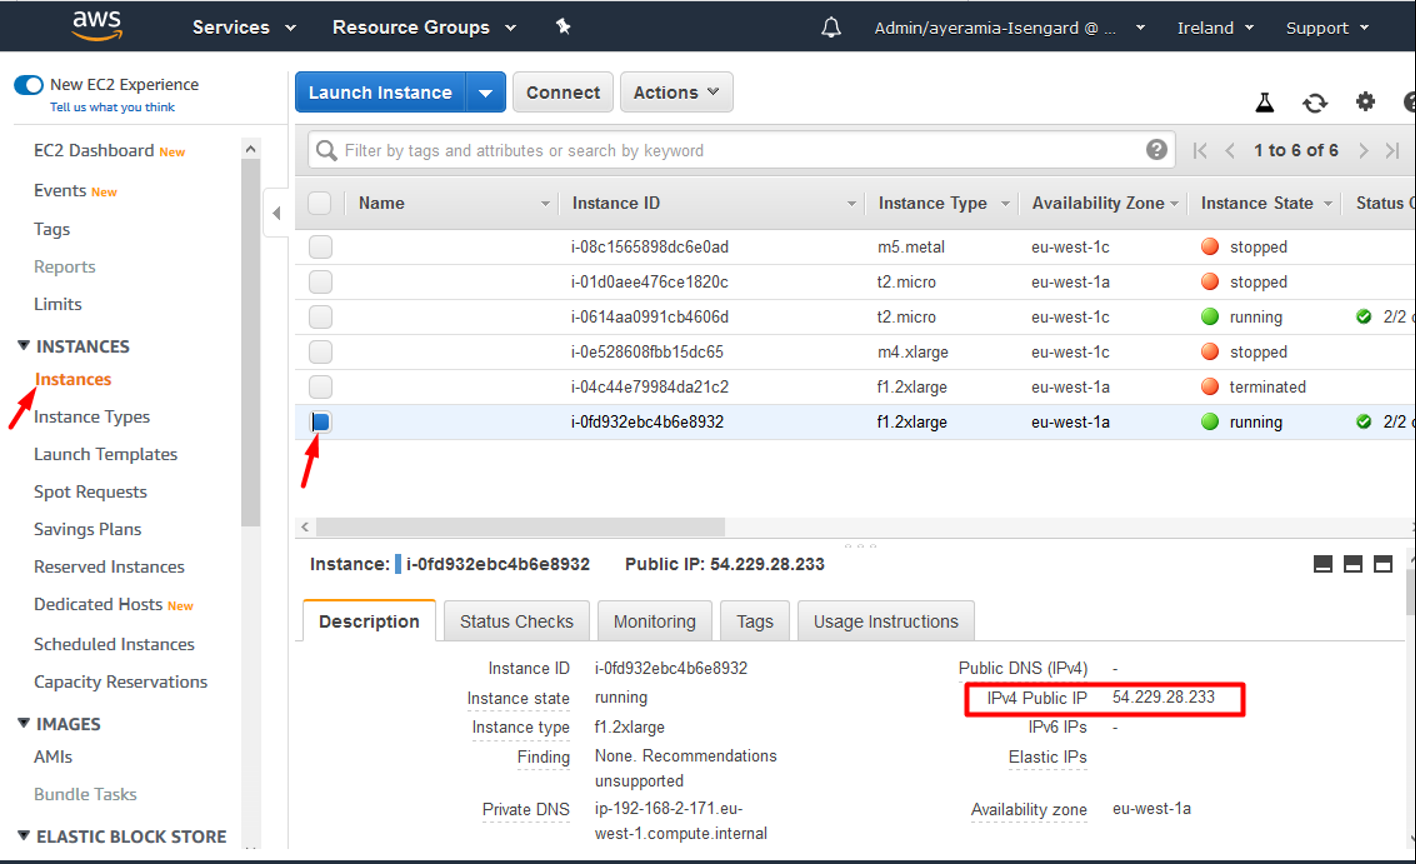The image size is (1416, 864).
Task: Collapse the IMAGES section
Action: click(23, 723)
